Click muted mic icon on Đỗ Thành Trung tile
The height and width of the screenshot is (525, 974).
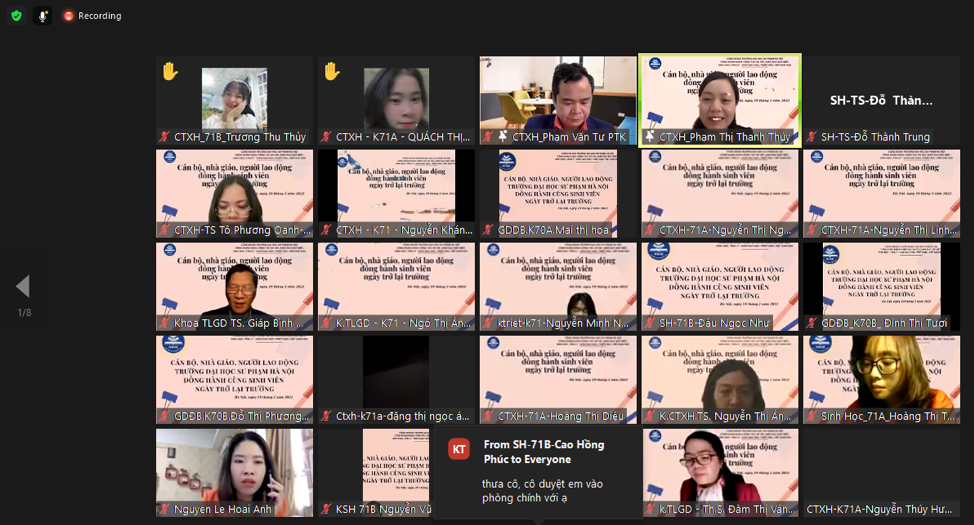812,137
